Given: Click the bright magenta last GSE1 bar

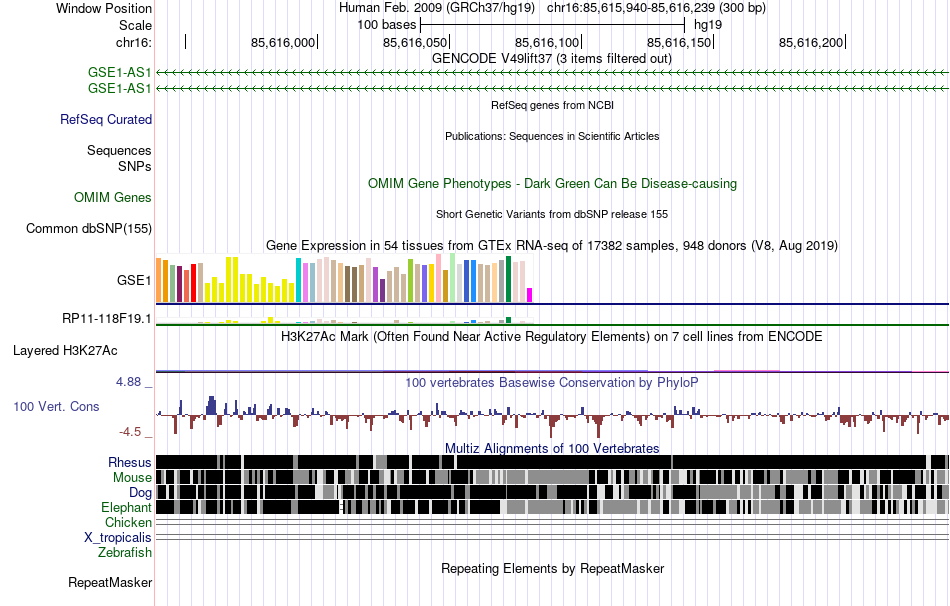Looking at the screenshot, I should (x=530, y=295).
